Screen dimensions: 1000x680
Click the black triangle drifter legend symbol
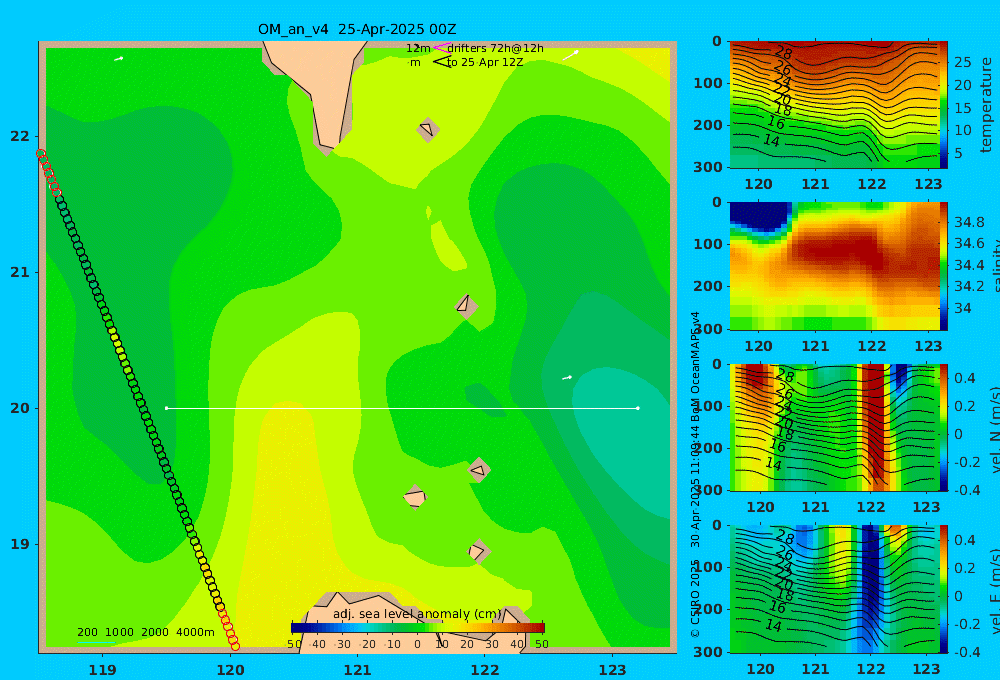coord(441,62)
